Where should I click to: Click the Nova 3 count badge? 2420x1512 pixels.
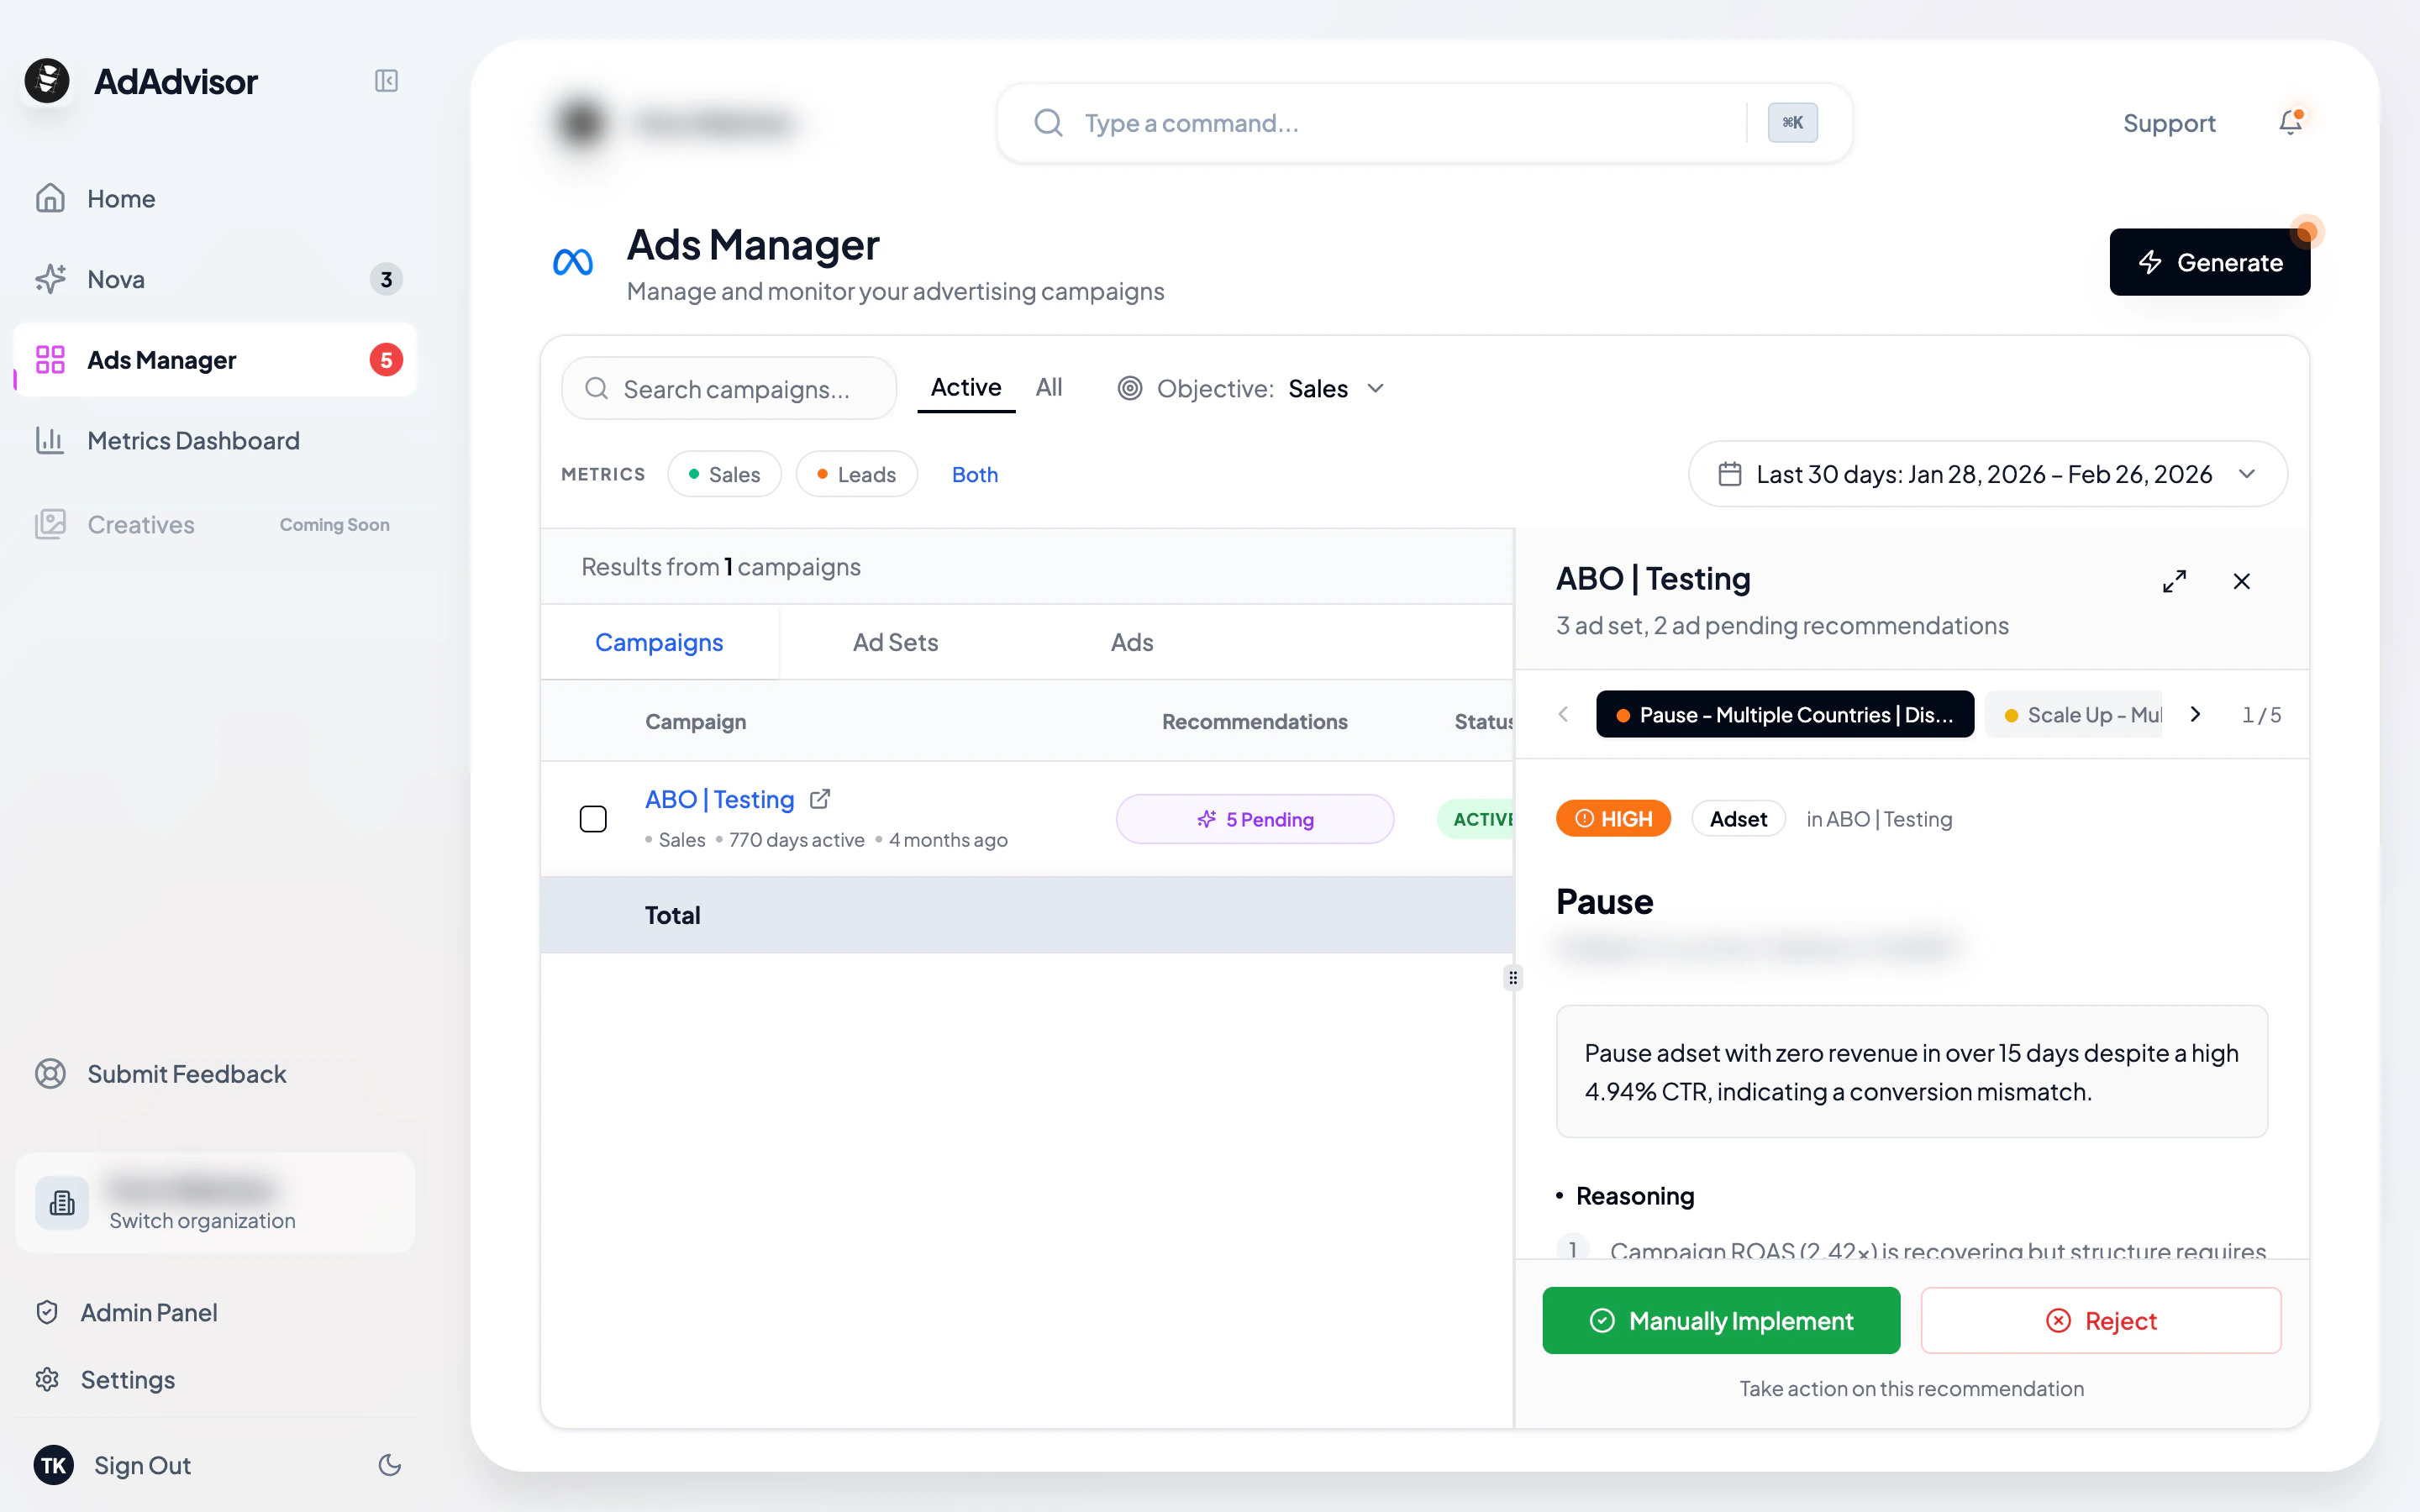pos(386,279)
